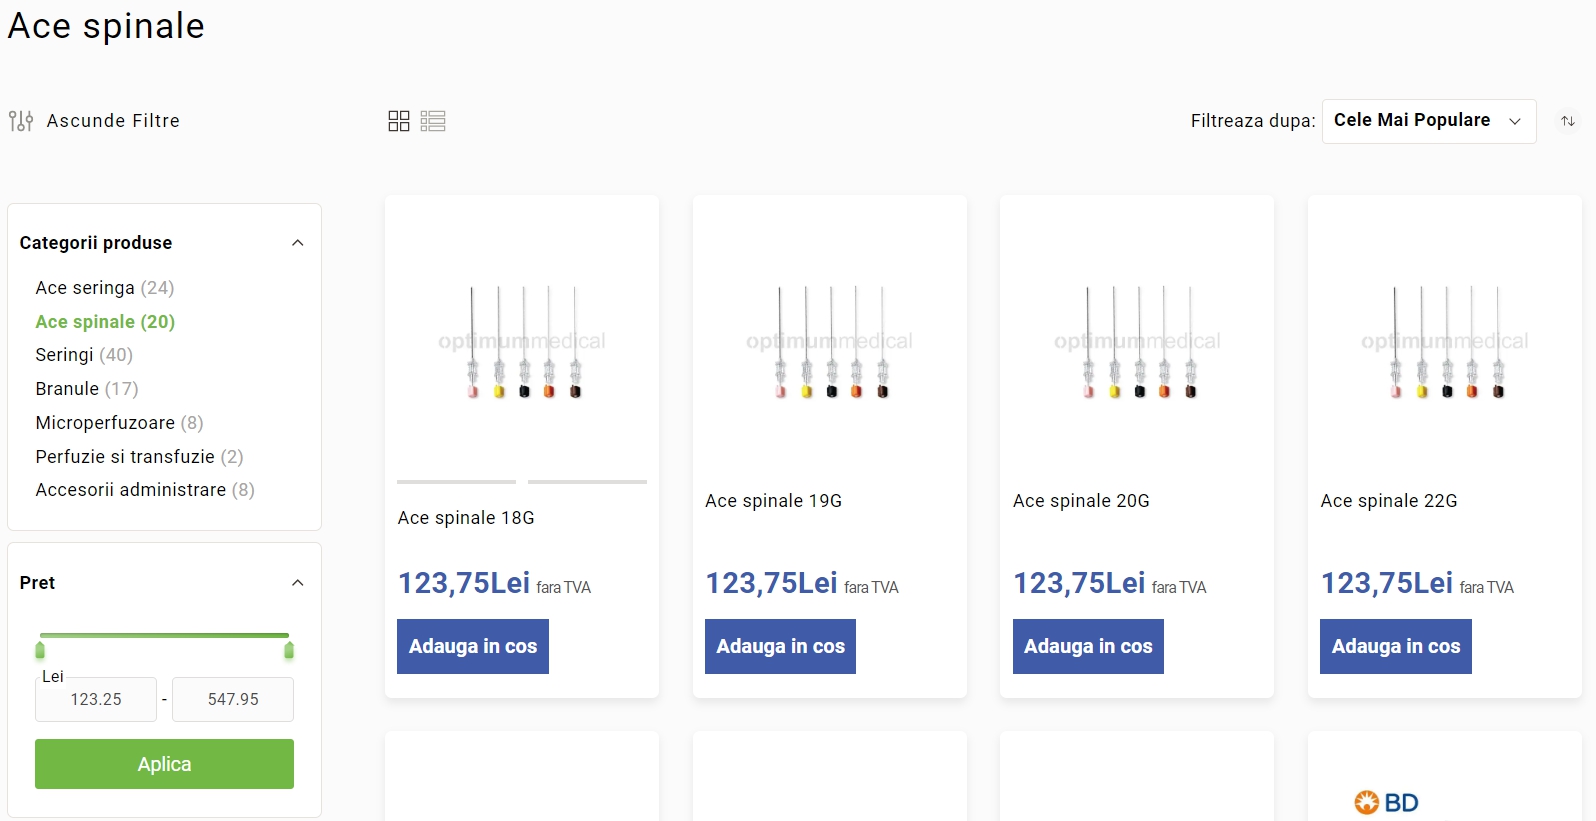
Task: Open the Ace spinale 22G title link
Action: tap(1389, 501)
